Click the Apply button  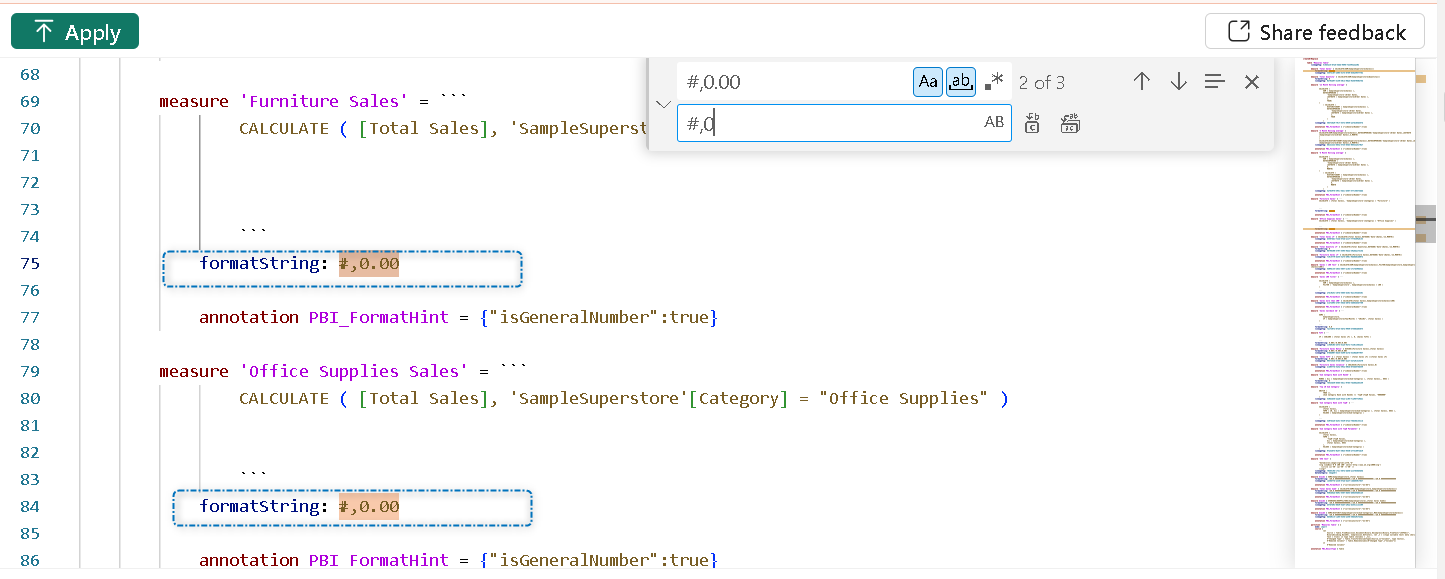(x=75, y=32)
